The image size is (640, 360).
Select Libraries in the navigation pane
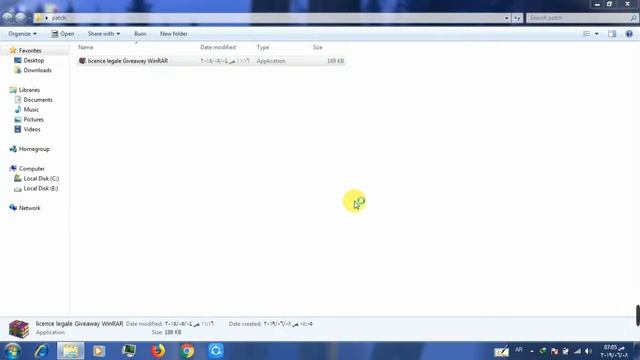click(29, 90)
